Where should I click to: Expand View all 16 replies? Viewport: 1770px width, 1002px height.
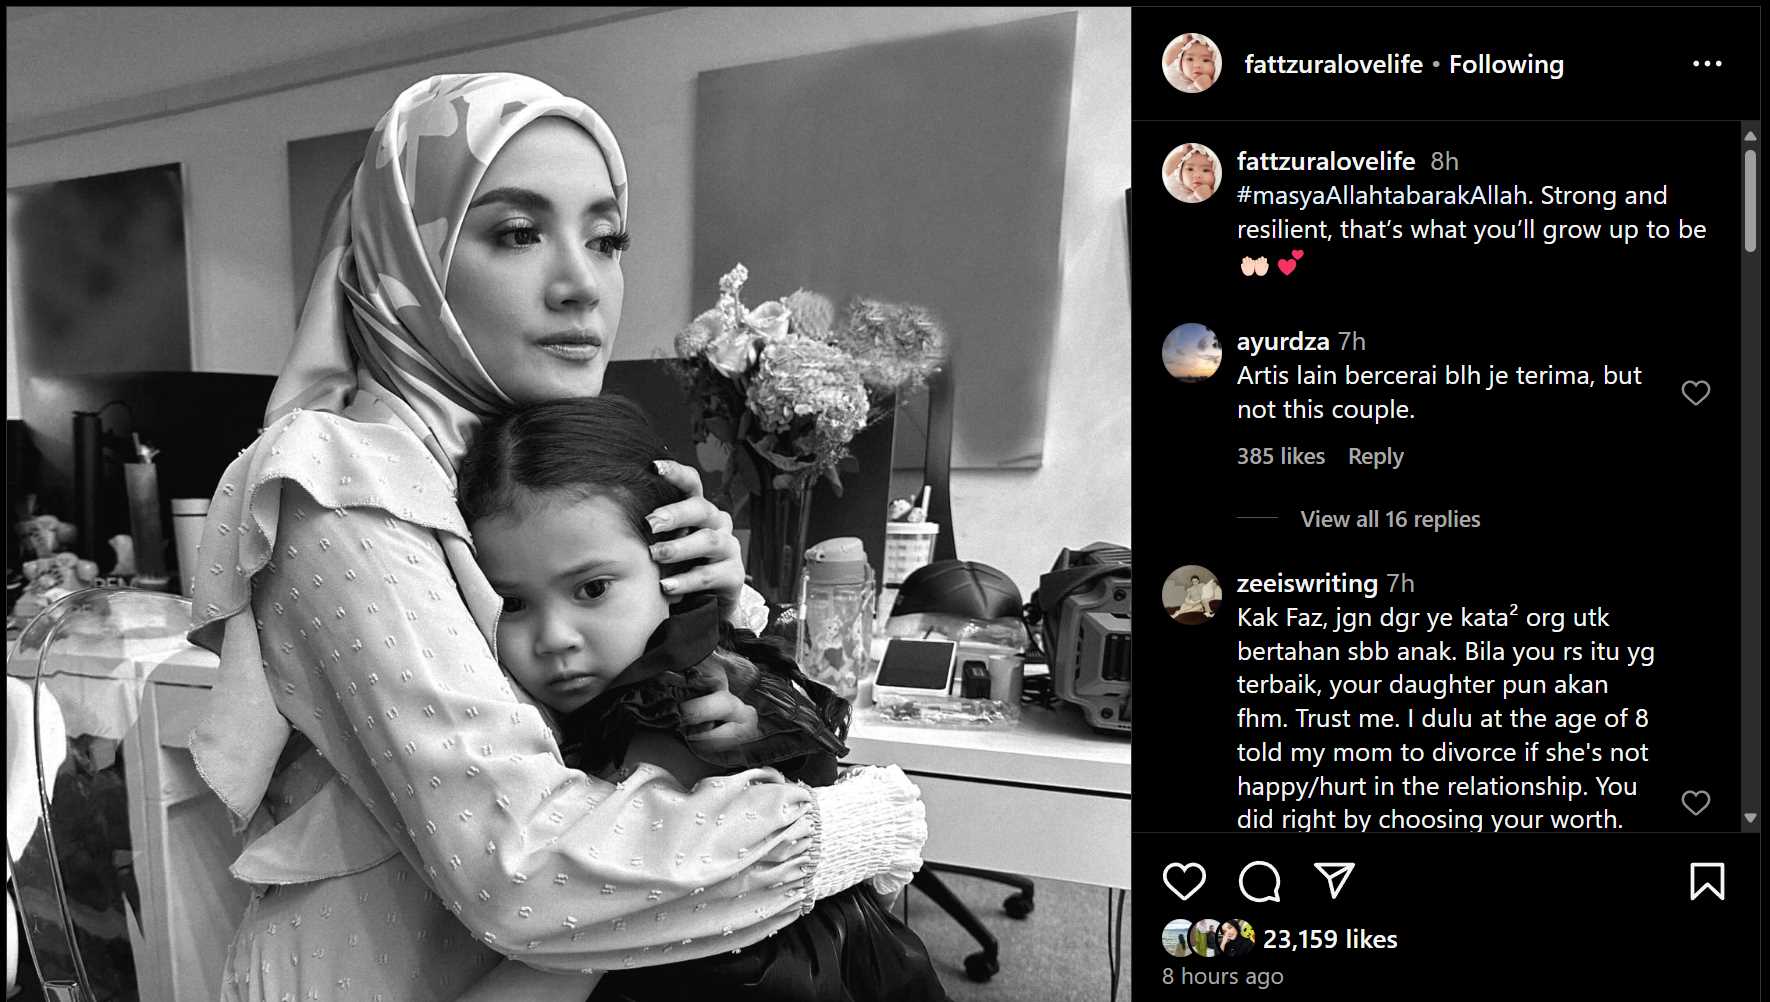(1390, 519)
